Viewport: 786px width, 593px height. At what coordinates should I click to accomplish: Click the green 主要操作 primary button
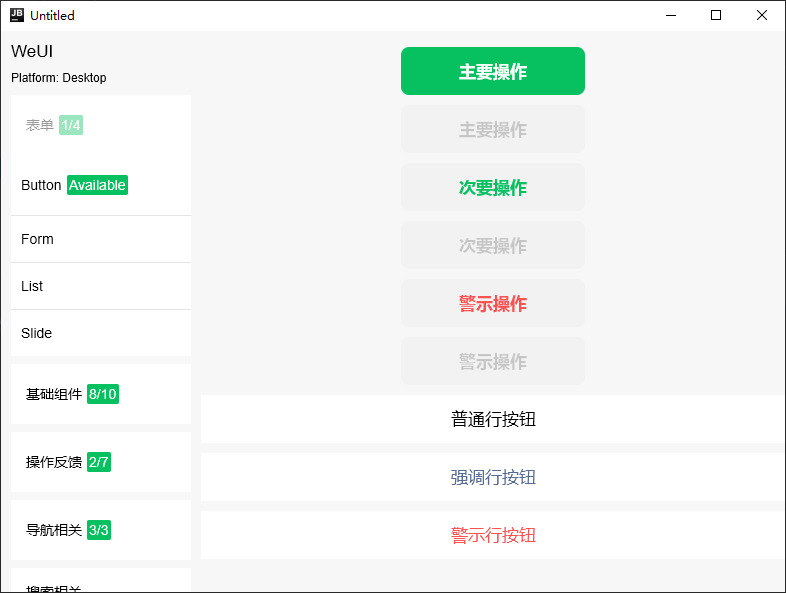coord(493,71)
